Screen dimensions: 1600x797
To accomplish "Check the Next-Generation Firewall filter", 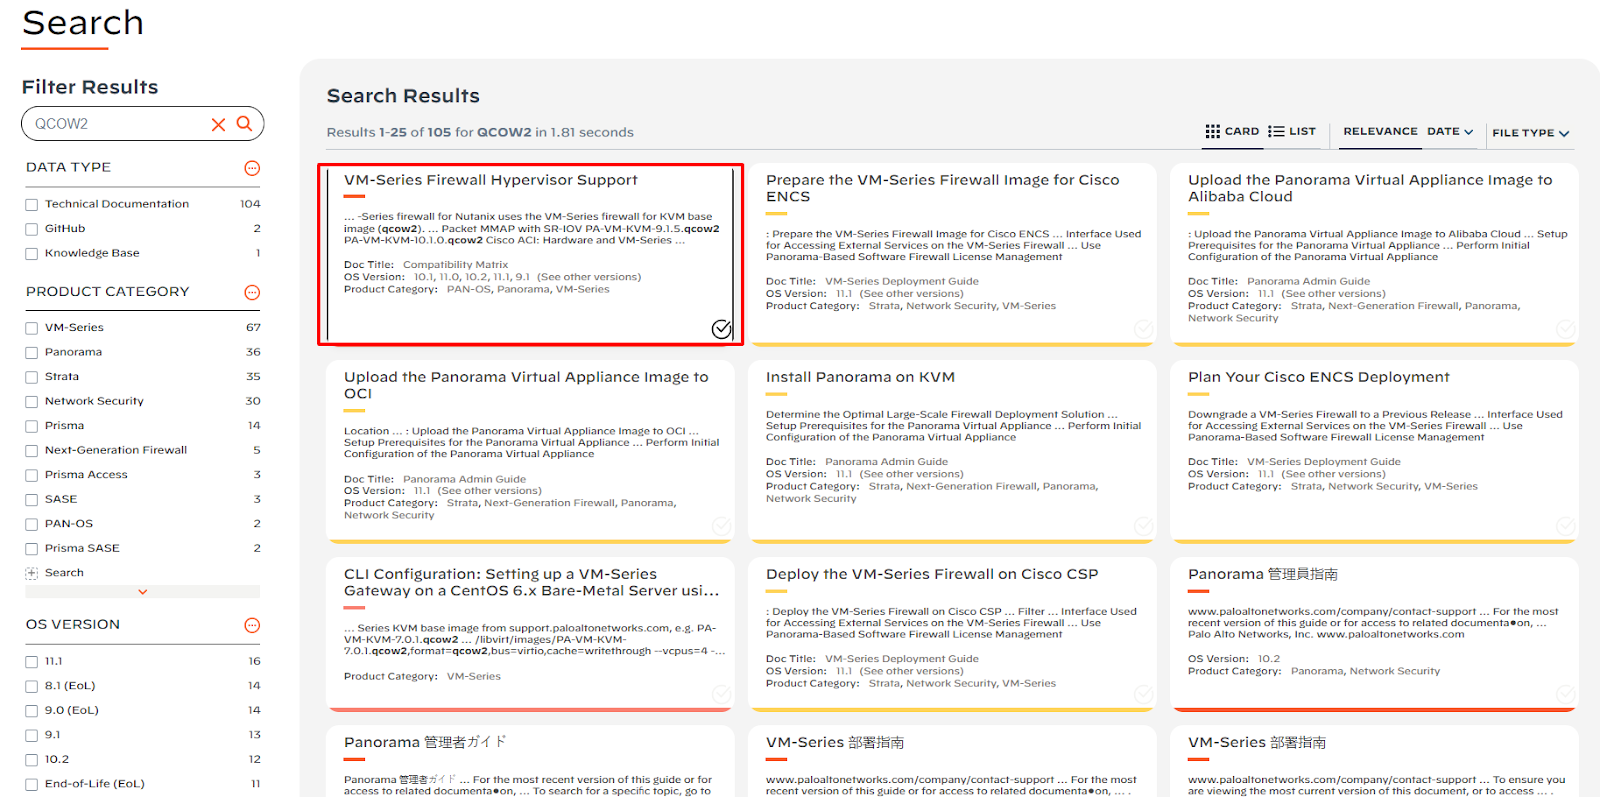I will pos(31,451).
